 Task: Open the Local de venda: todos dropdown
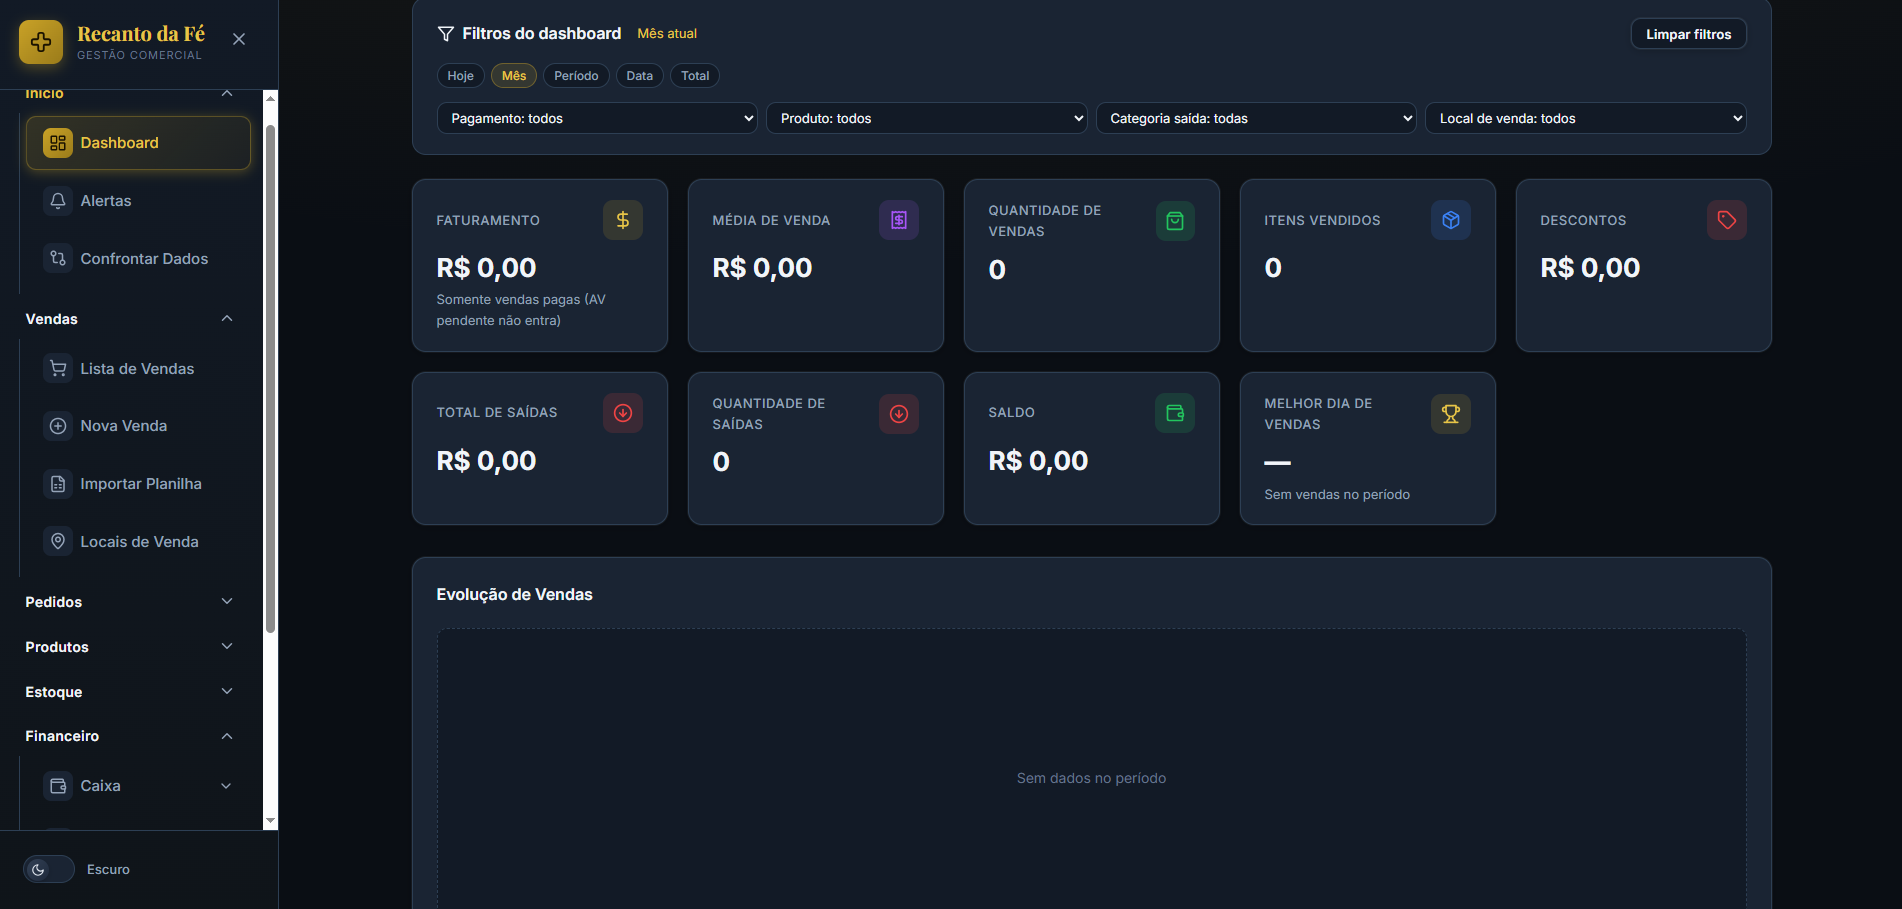[1586, 118]
